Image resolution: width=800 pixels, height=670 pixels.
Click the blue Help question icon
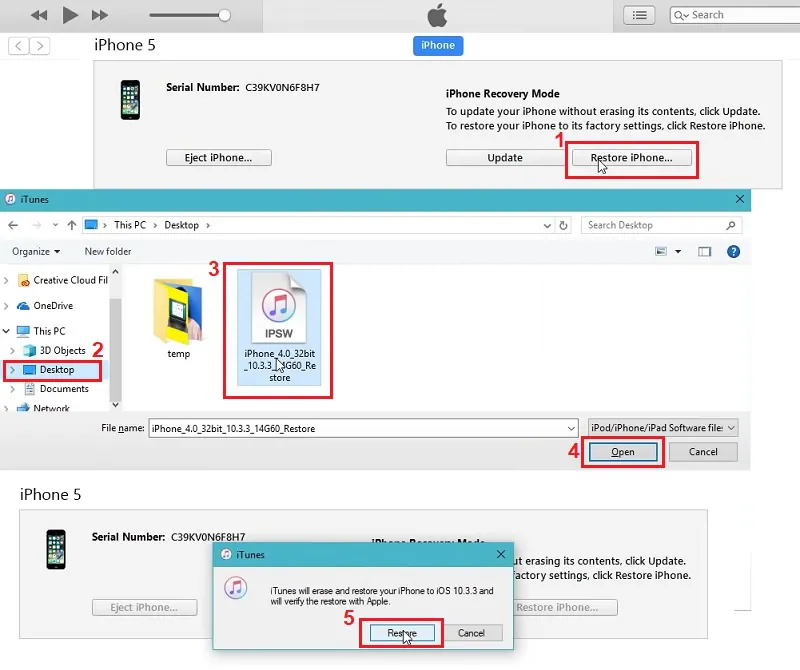(x=733, y=252)
